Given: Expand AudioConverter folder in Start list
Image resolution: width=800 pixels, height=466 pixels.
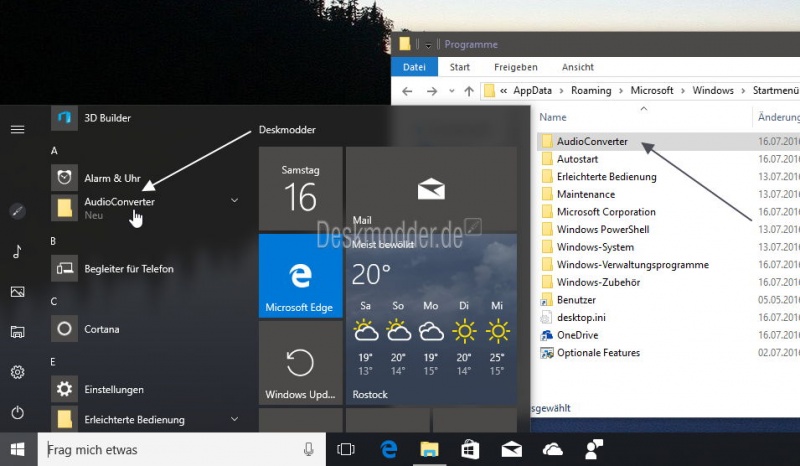Looking at the screenshot, I should [x=235, y=200].
